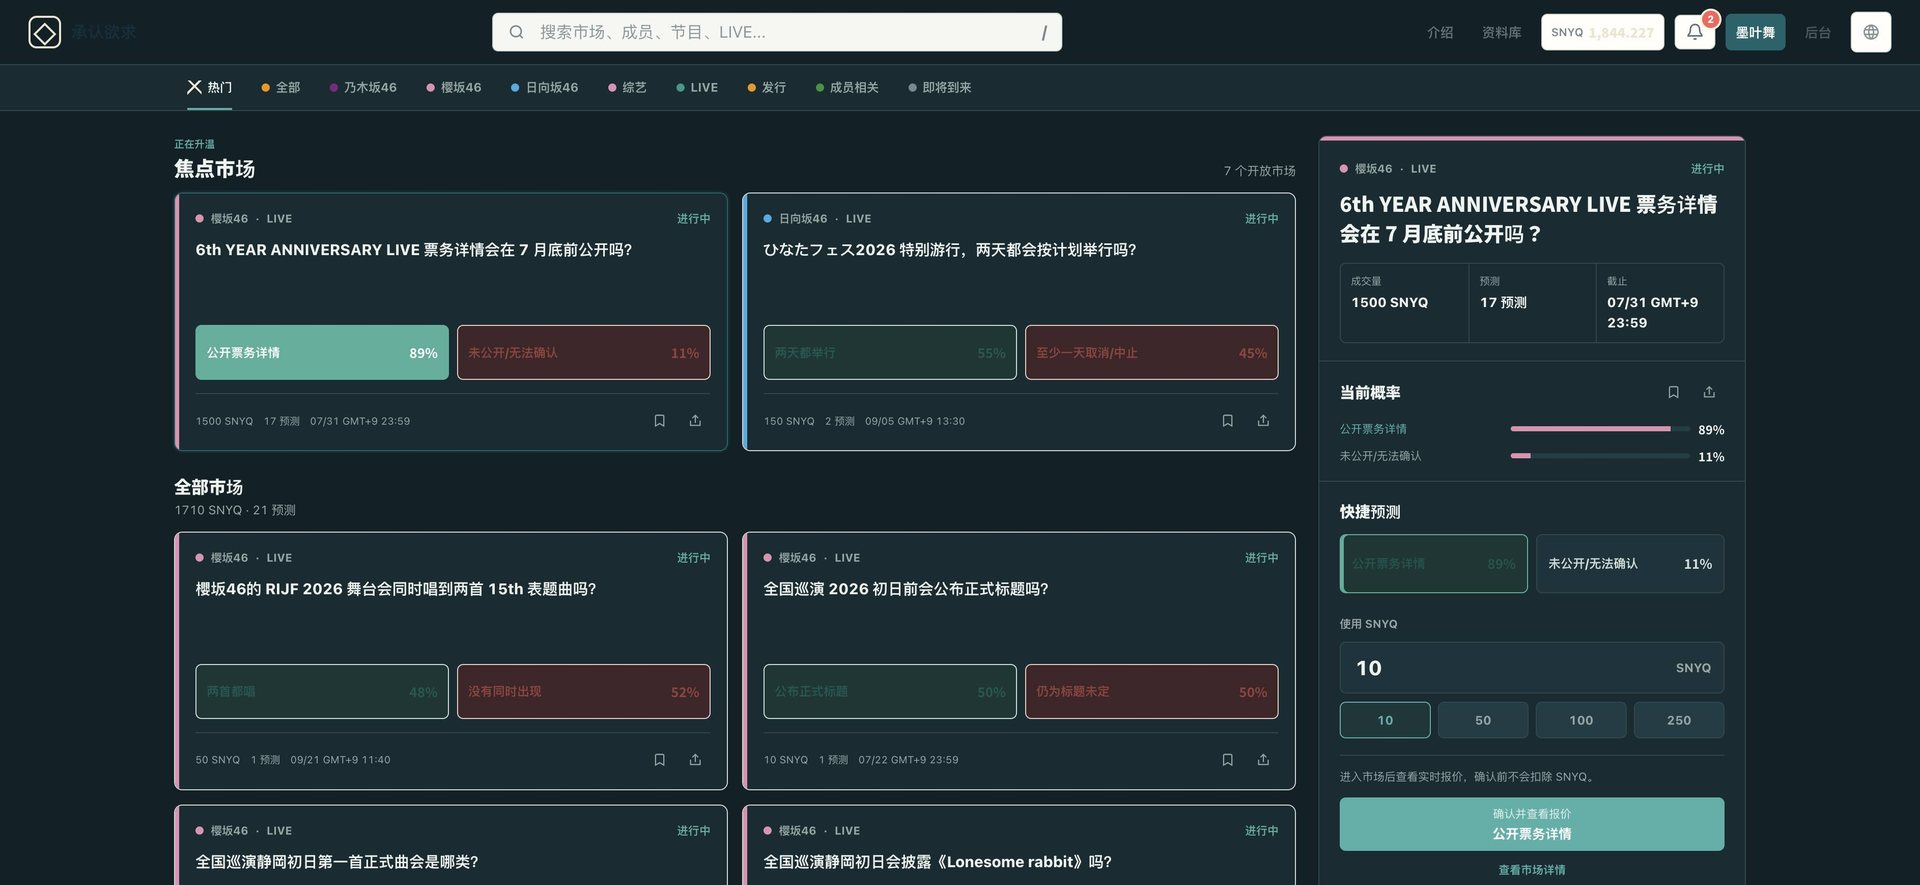The width and height of the screenshot is (1920, 885).
Task: Open the 介绍 link in header
Action: point(1440,32)
